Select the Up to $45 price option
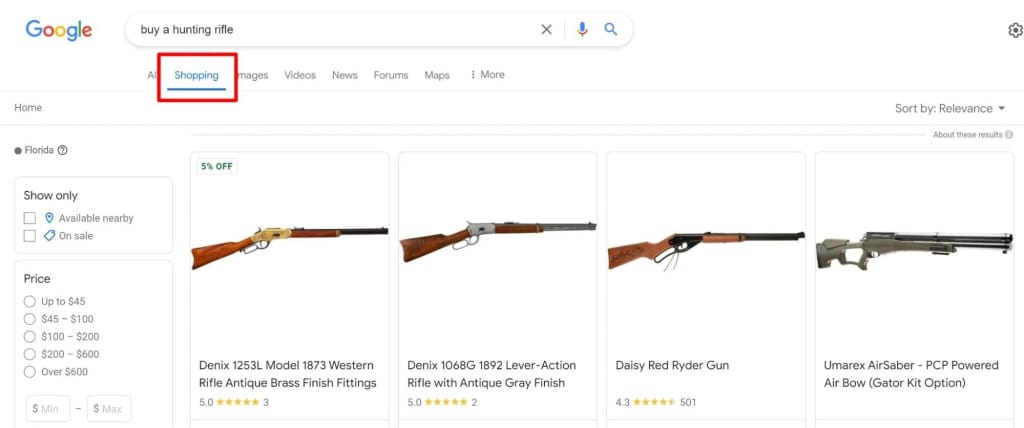Viewport: 1024px width, 428px height. coord(30,302)
